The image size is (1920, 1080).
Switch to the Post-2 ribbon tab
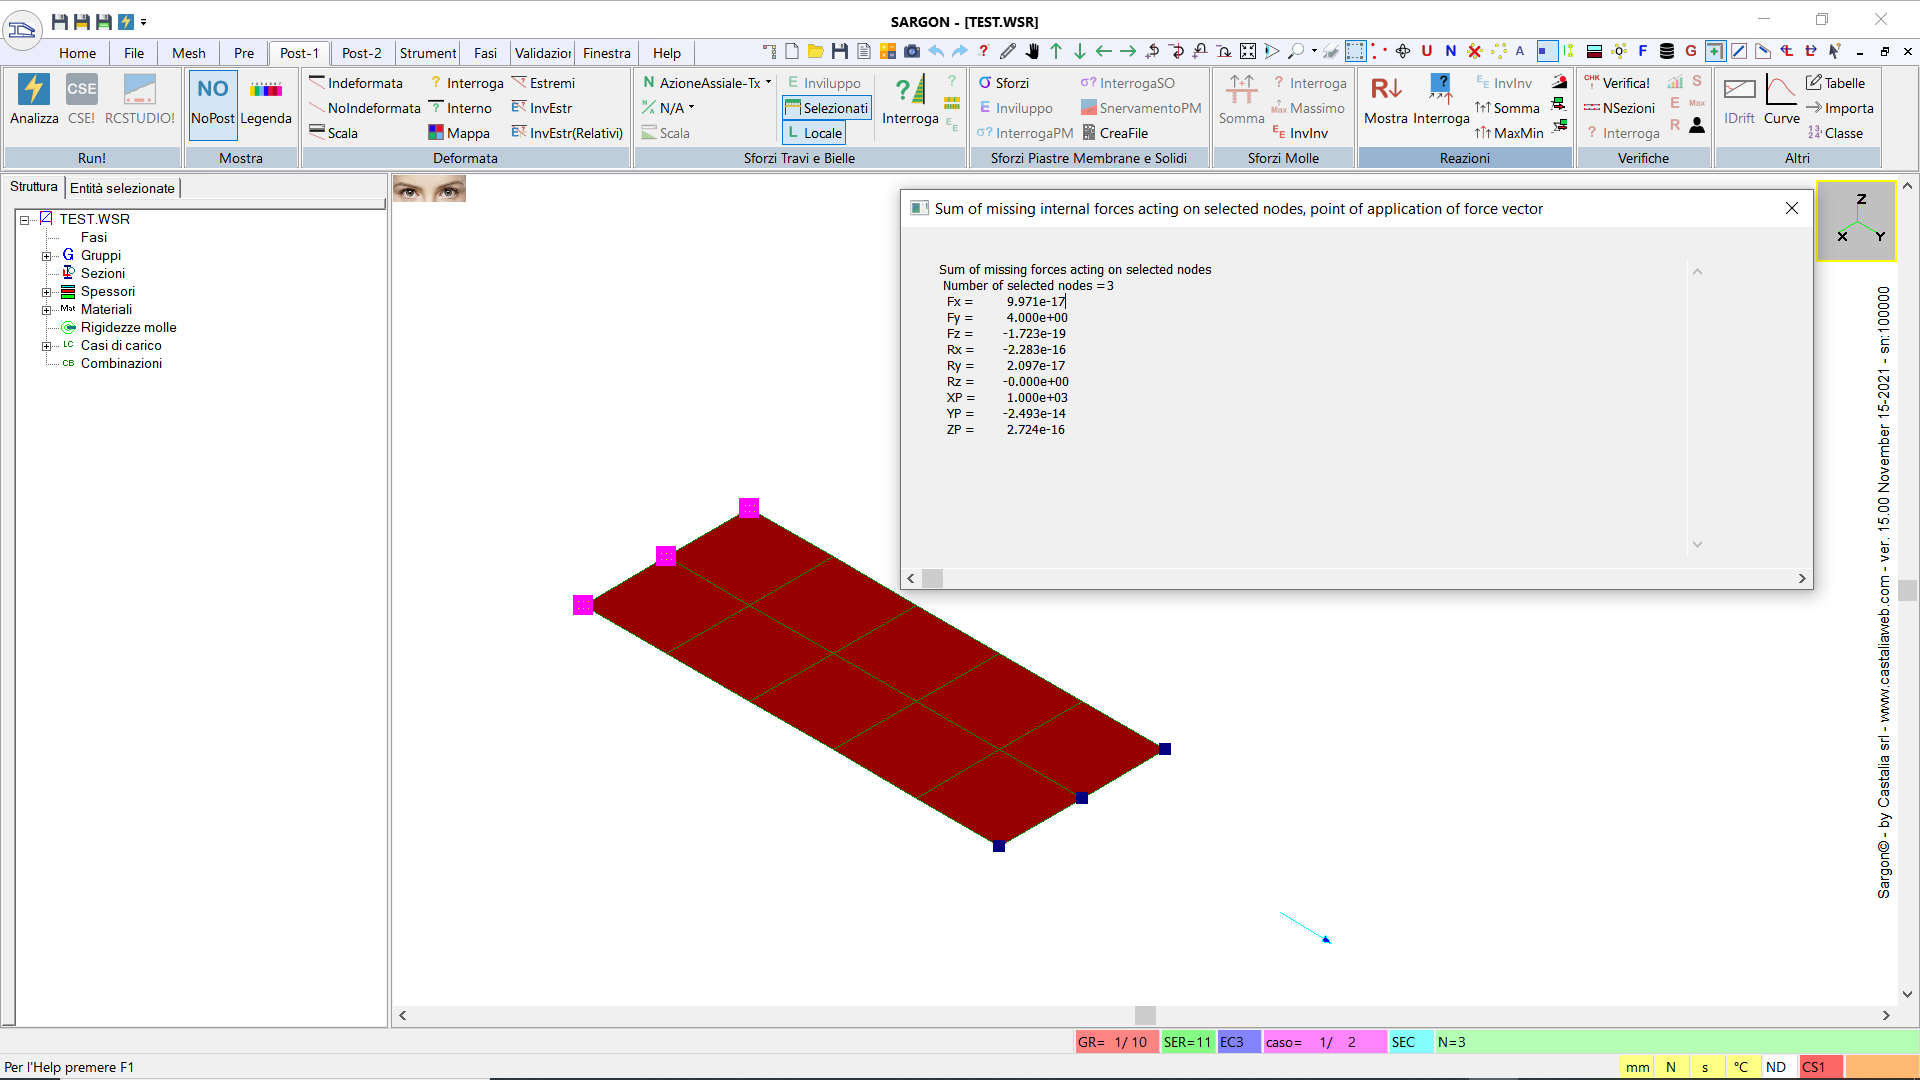click(361, 53)
